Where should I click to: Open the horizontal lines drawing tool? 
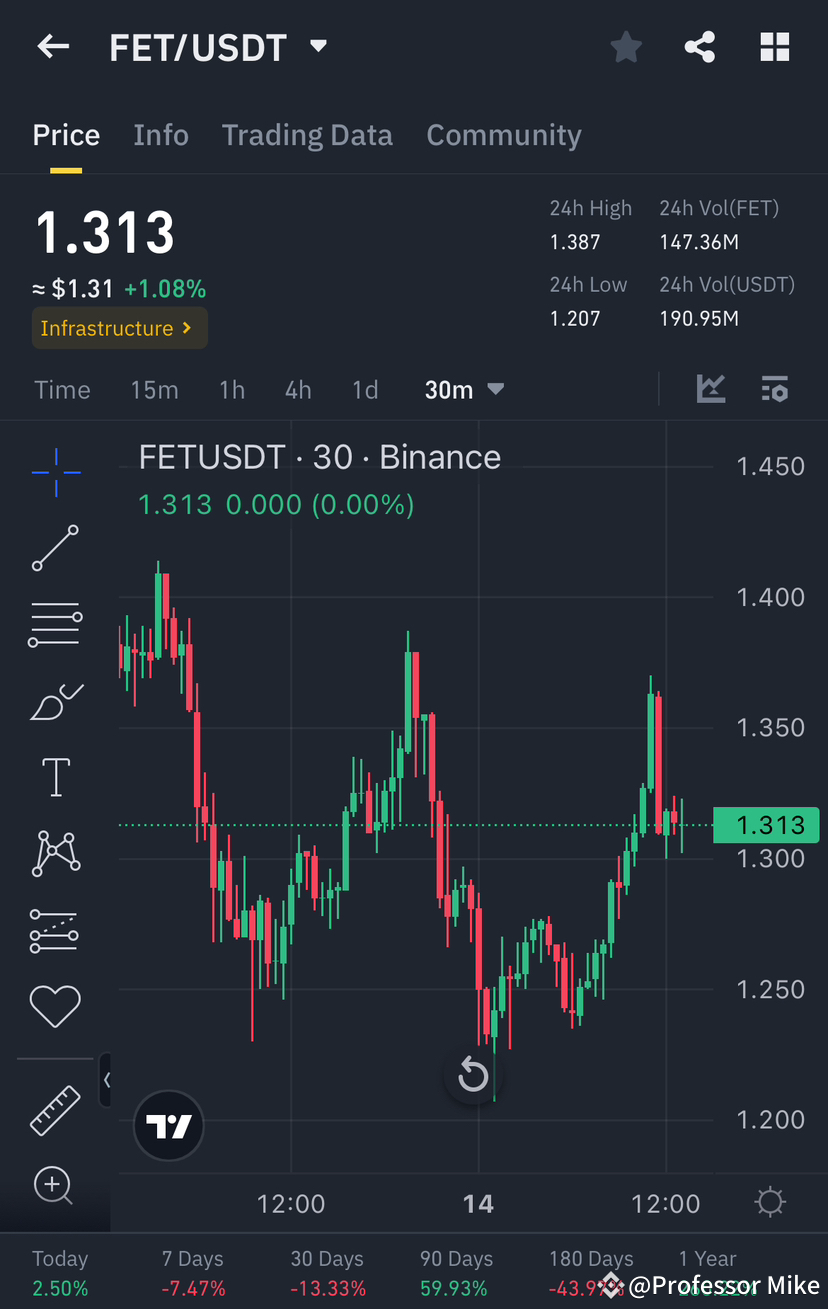coord(55,624)
